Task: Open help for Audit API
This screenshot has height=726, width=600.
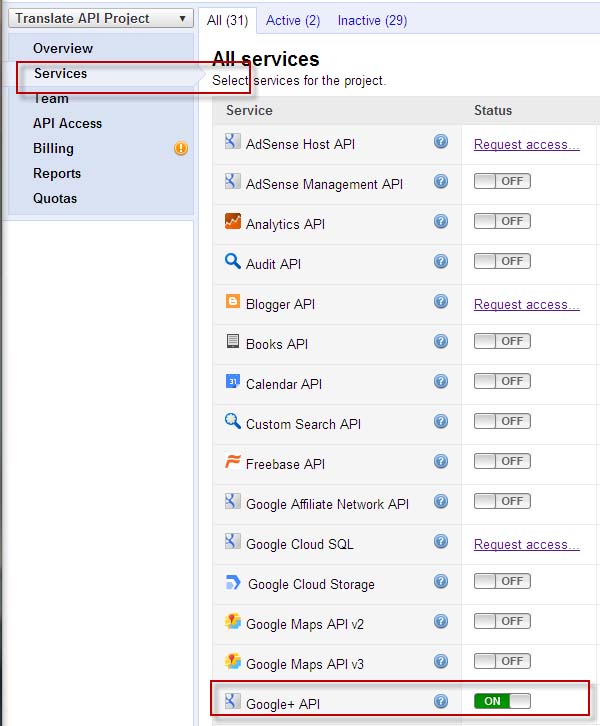Action: pyautogui.click(x=441, y=261)
